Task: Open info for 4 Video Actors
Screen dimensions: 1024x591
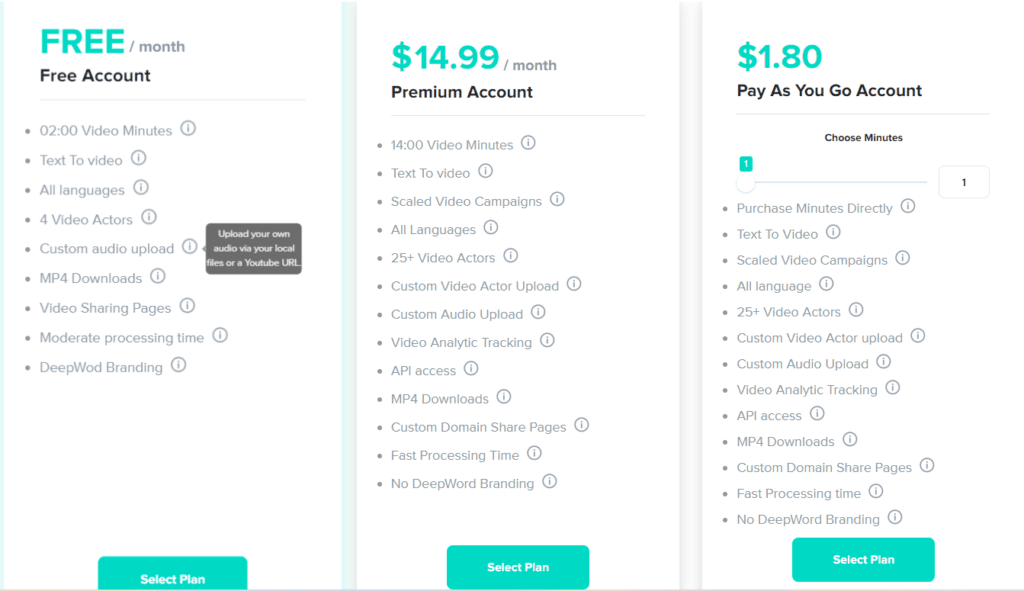Action: pyautogui.click(x=148, y=219)
